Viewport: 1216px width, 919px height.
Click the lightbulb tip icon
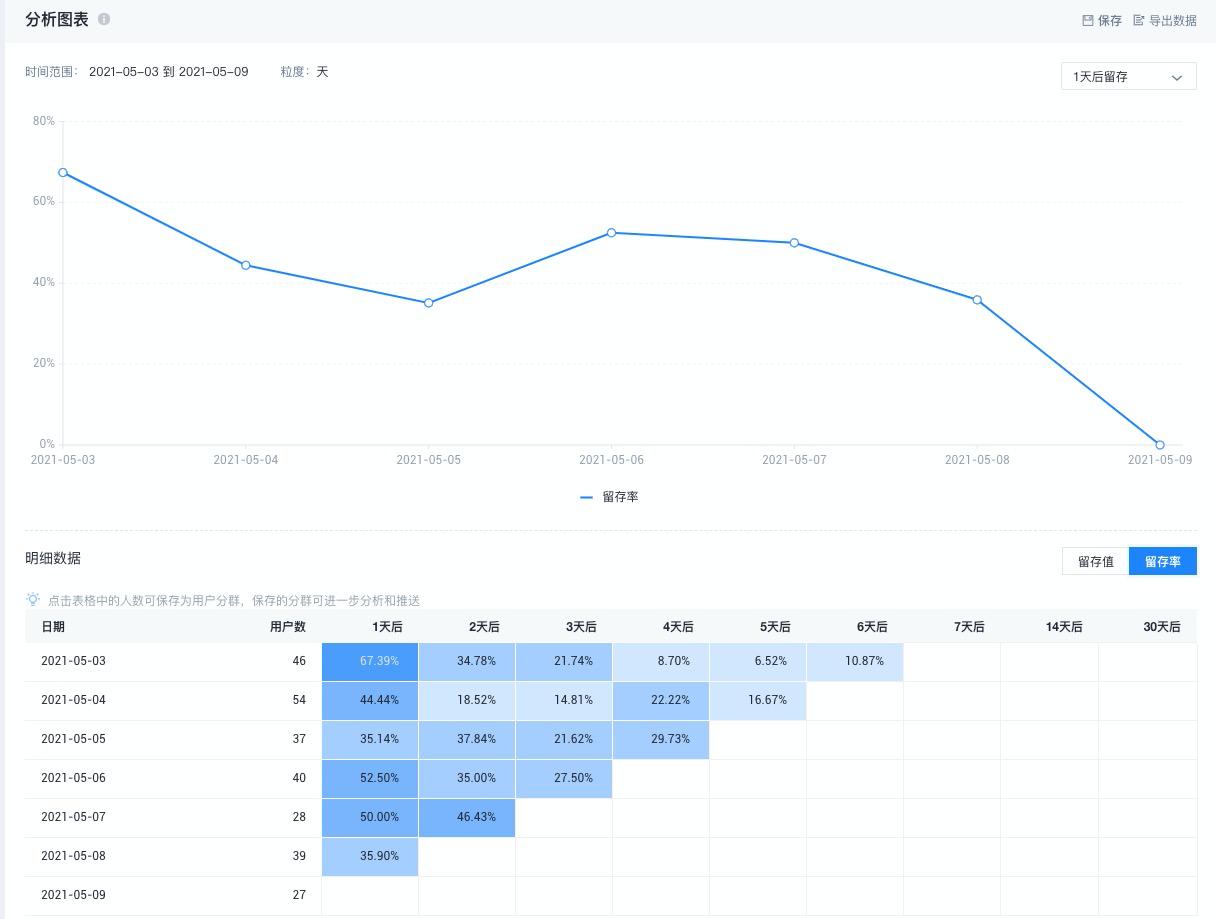pos(33,600)
